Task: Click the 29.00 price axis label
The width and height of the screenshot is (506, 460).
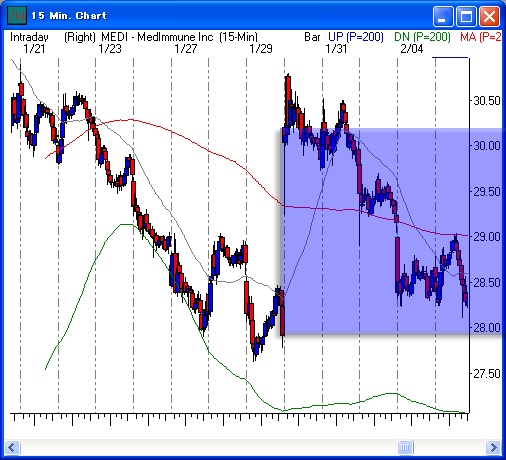Action: [x=487, y=237]
